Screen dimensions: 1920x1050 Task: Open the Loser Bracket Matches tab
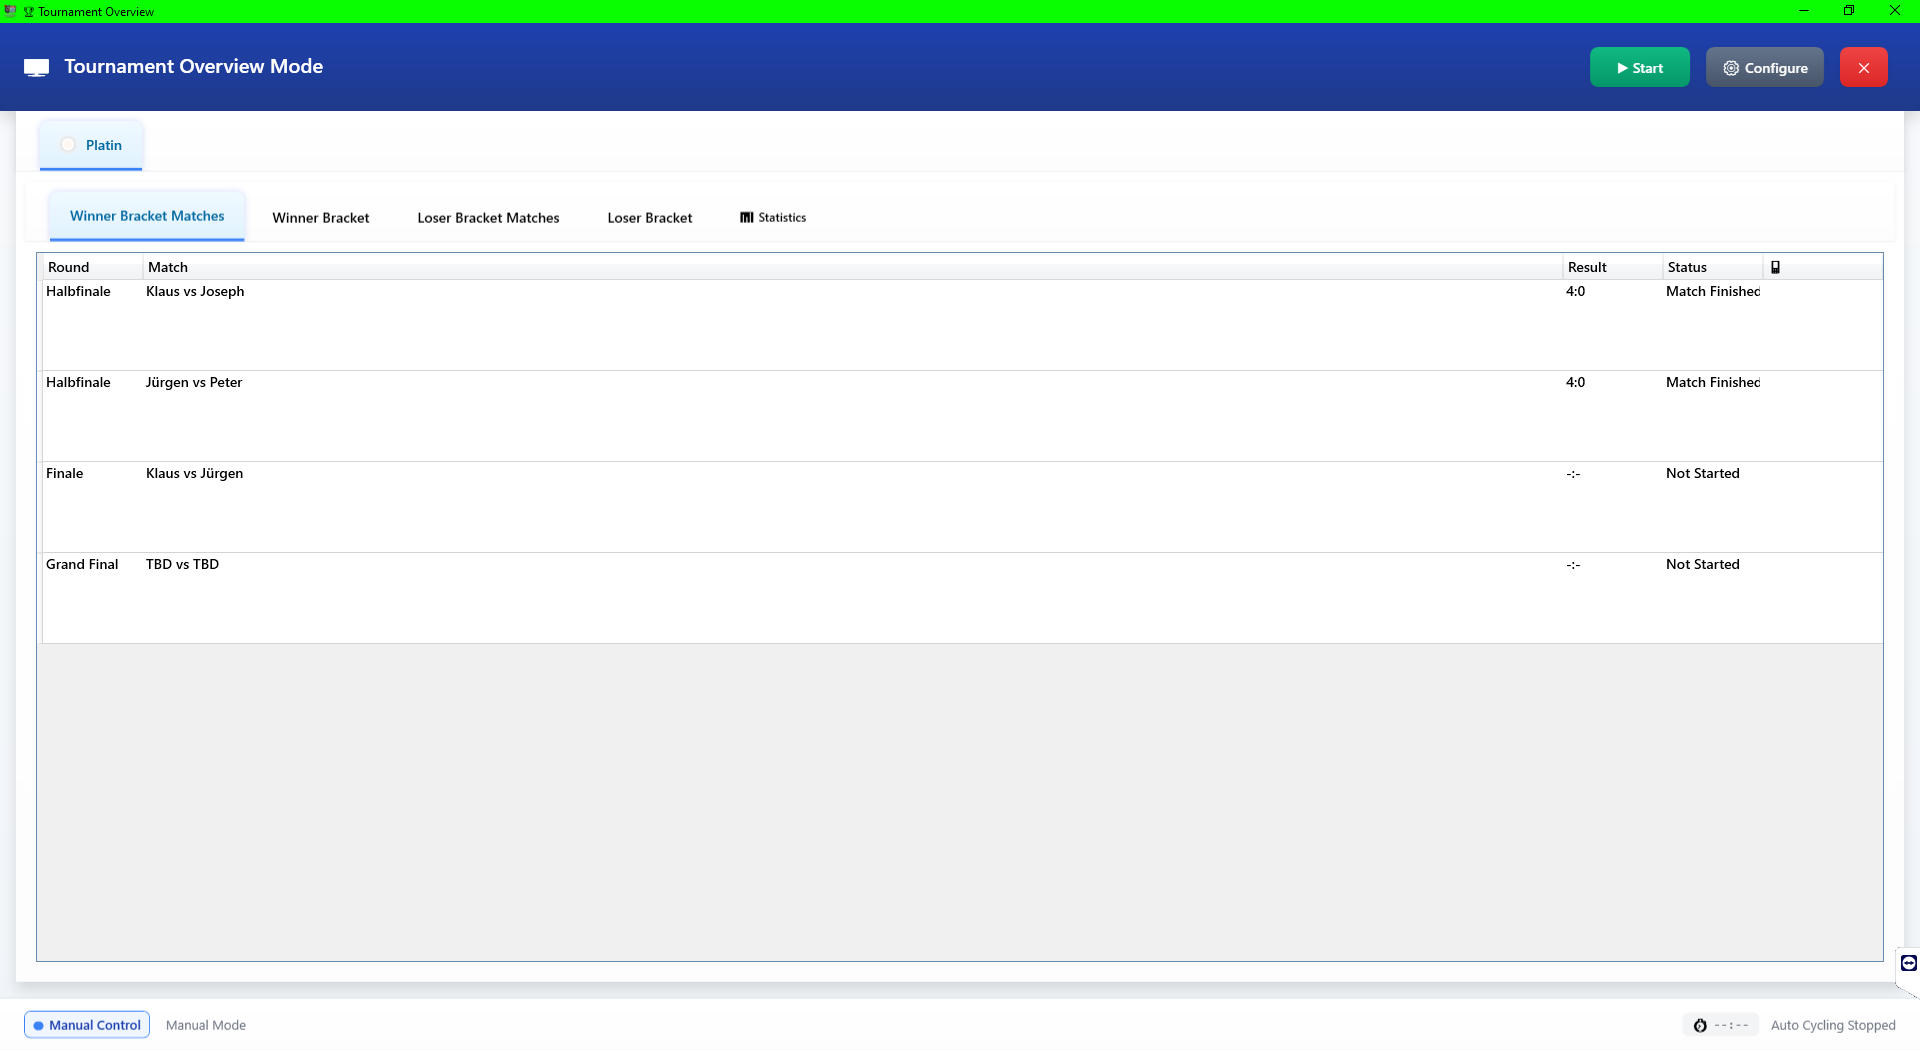pyautogui.click(x=488, y=217)
